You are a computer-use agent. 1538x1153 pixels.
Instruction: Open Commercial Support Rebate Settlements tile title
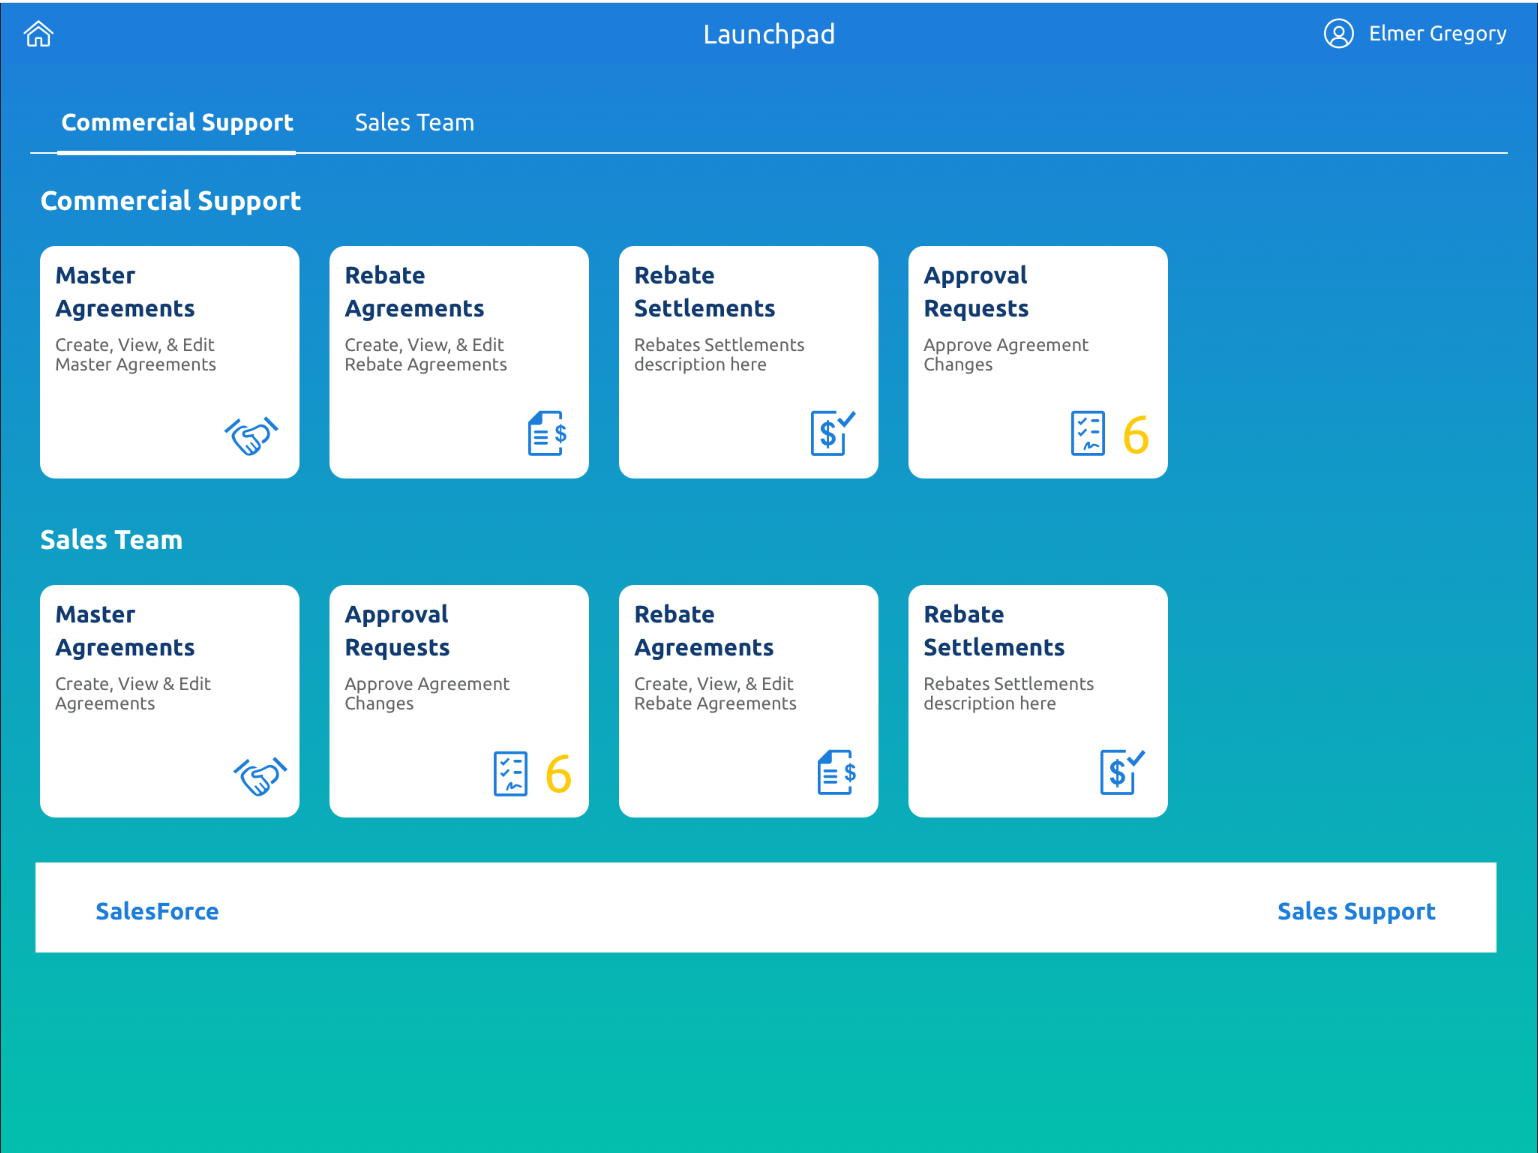click(x=704, y=292)
